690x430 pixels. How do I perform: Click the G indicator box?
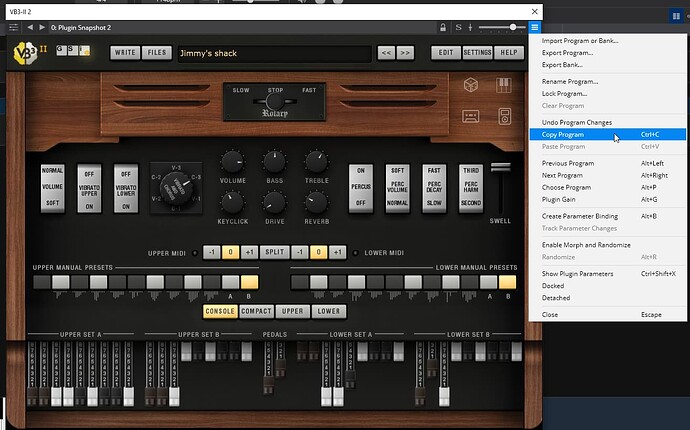[x=61, y=50]
